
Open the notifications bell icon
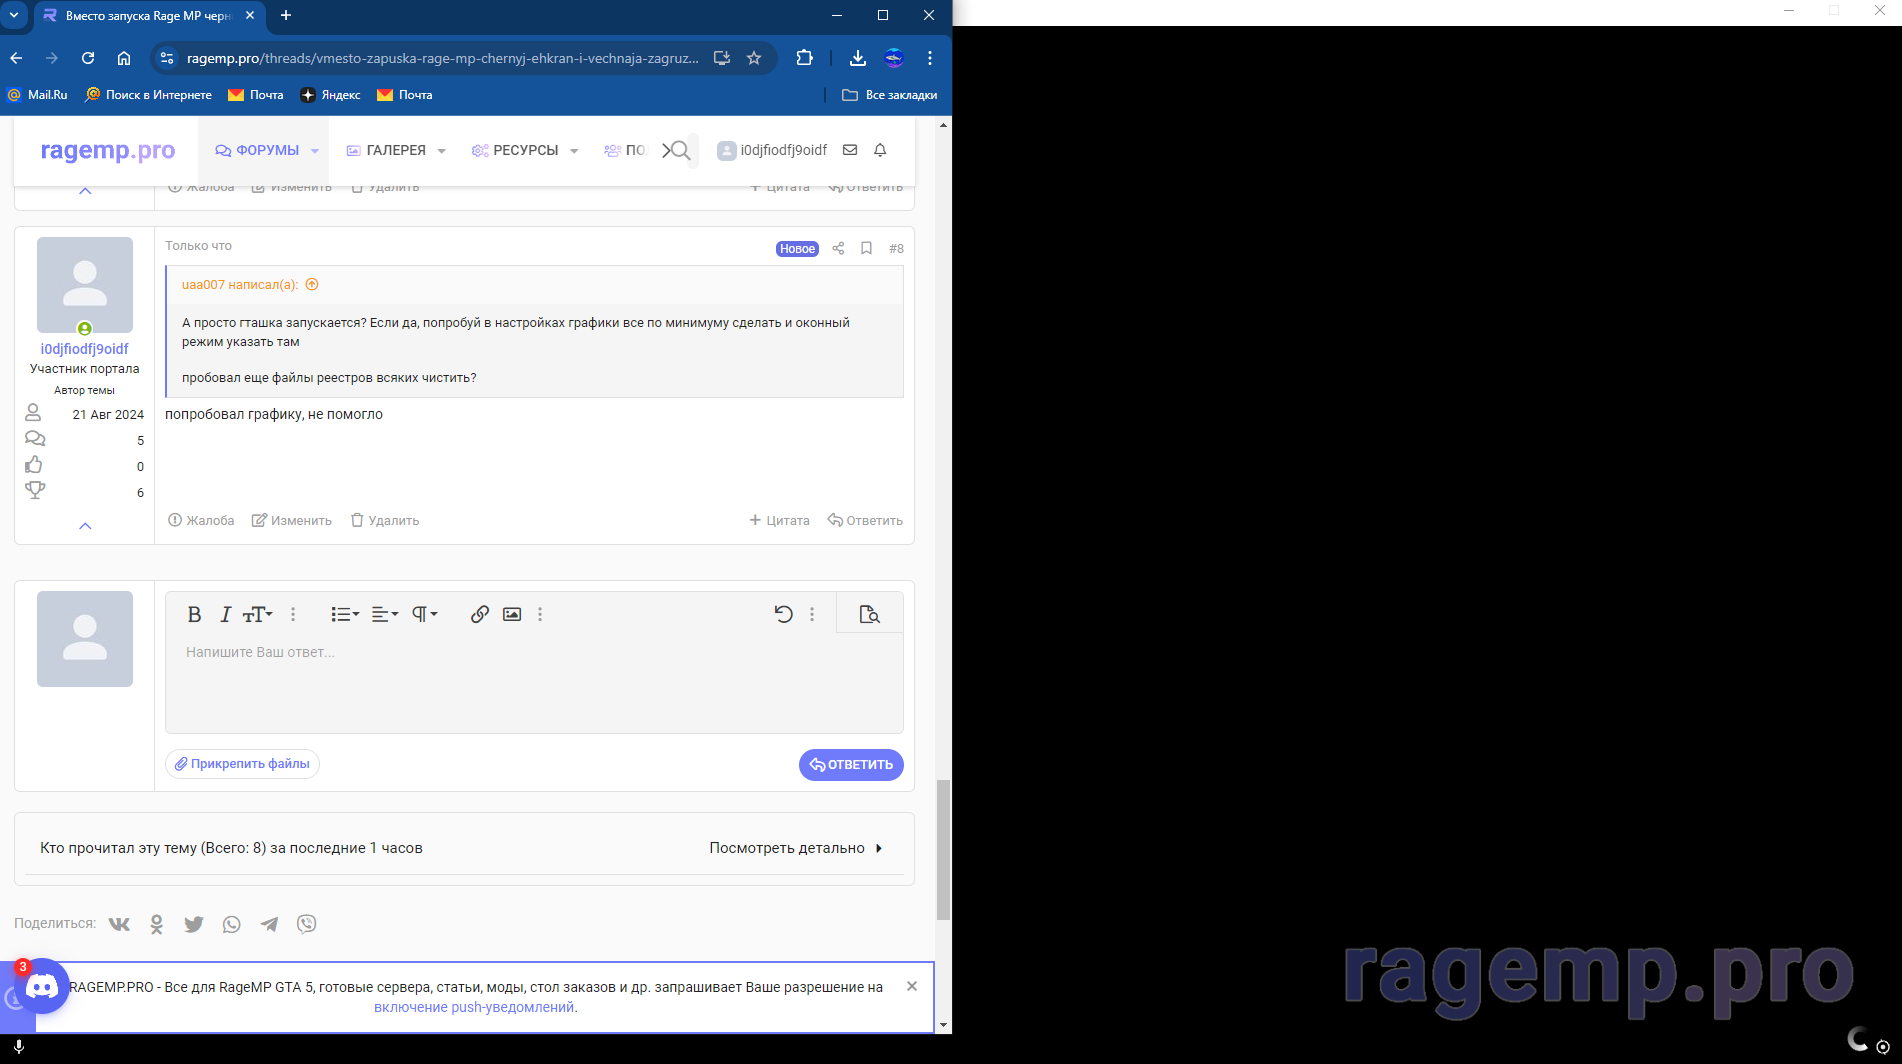click(880, 150)
